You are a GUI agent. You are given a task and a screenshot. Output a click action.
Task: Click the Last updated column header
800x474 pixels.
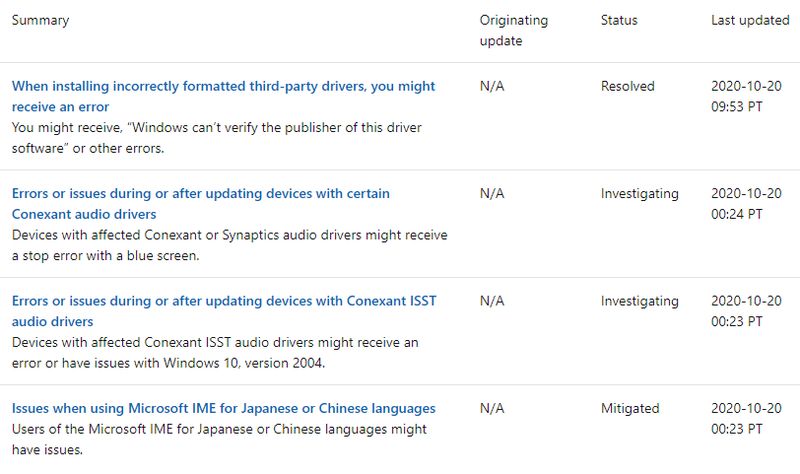click(x=750, y=20)
